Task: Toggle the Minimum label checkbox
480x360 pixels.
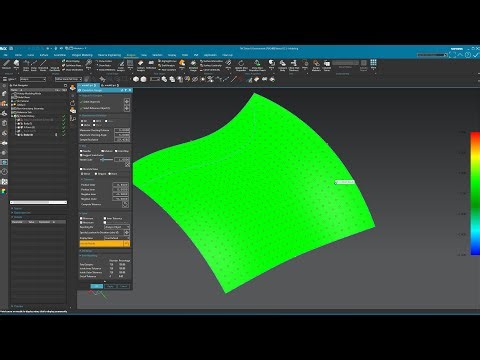Action: click(x=81, y=218)
